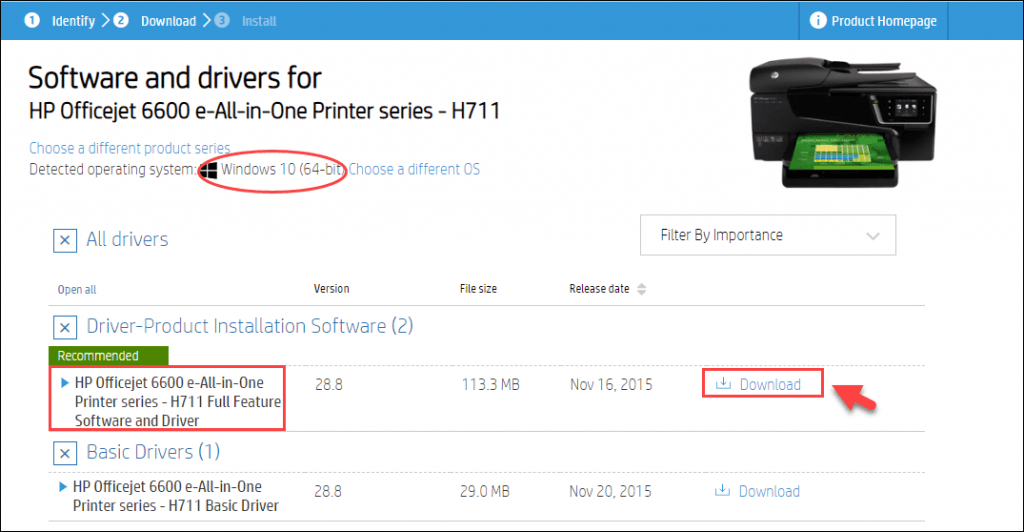Click the 113.3 MB file size value
Screen dimensions: 1024x532
pos(490,384)
